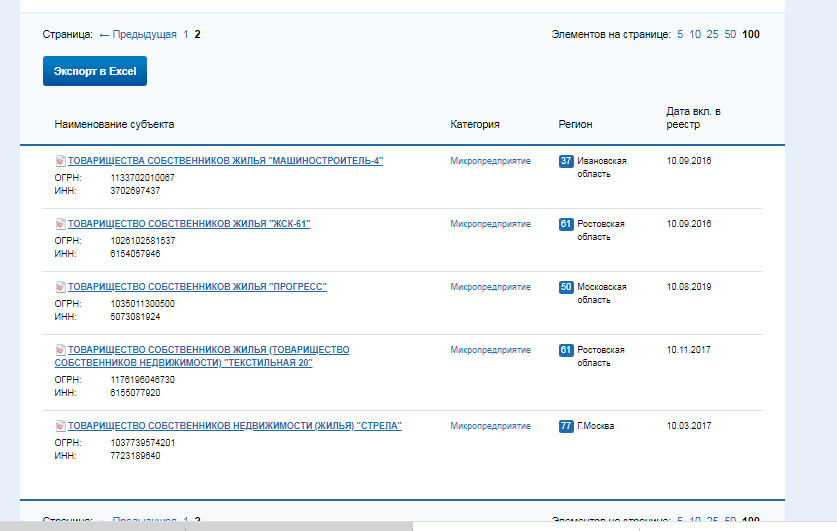Click region badge 37 for Ивановская область
This screenshot has width=837, height=531.
tap(566, 161)
